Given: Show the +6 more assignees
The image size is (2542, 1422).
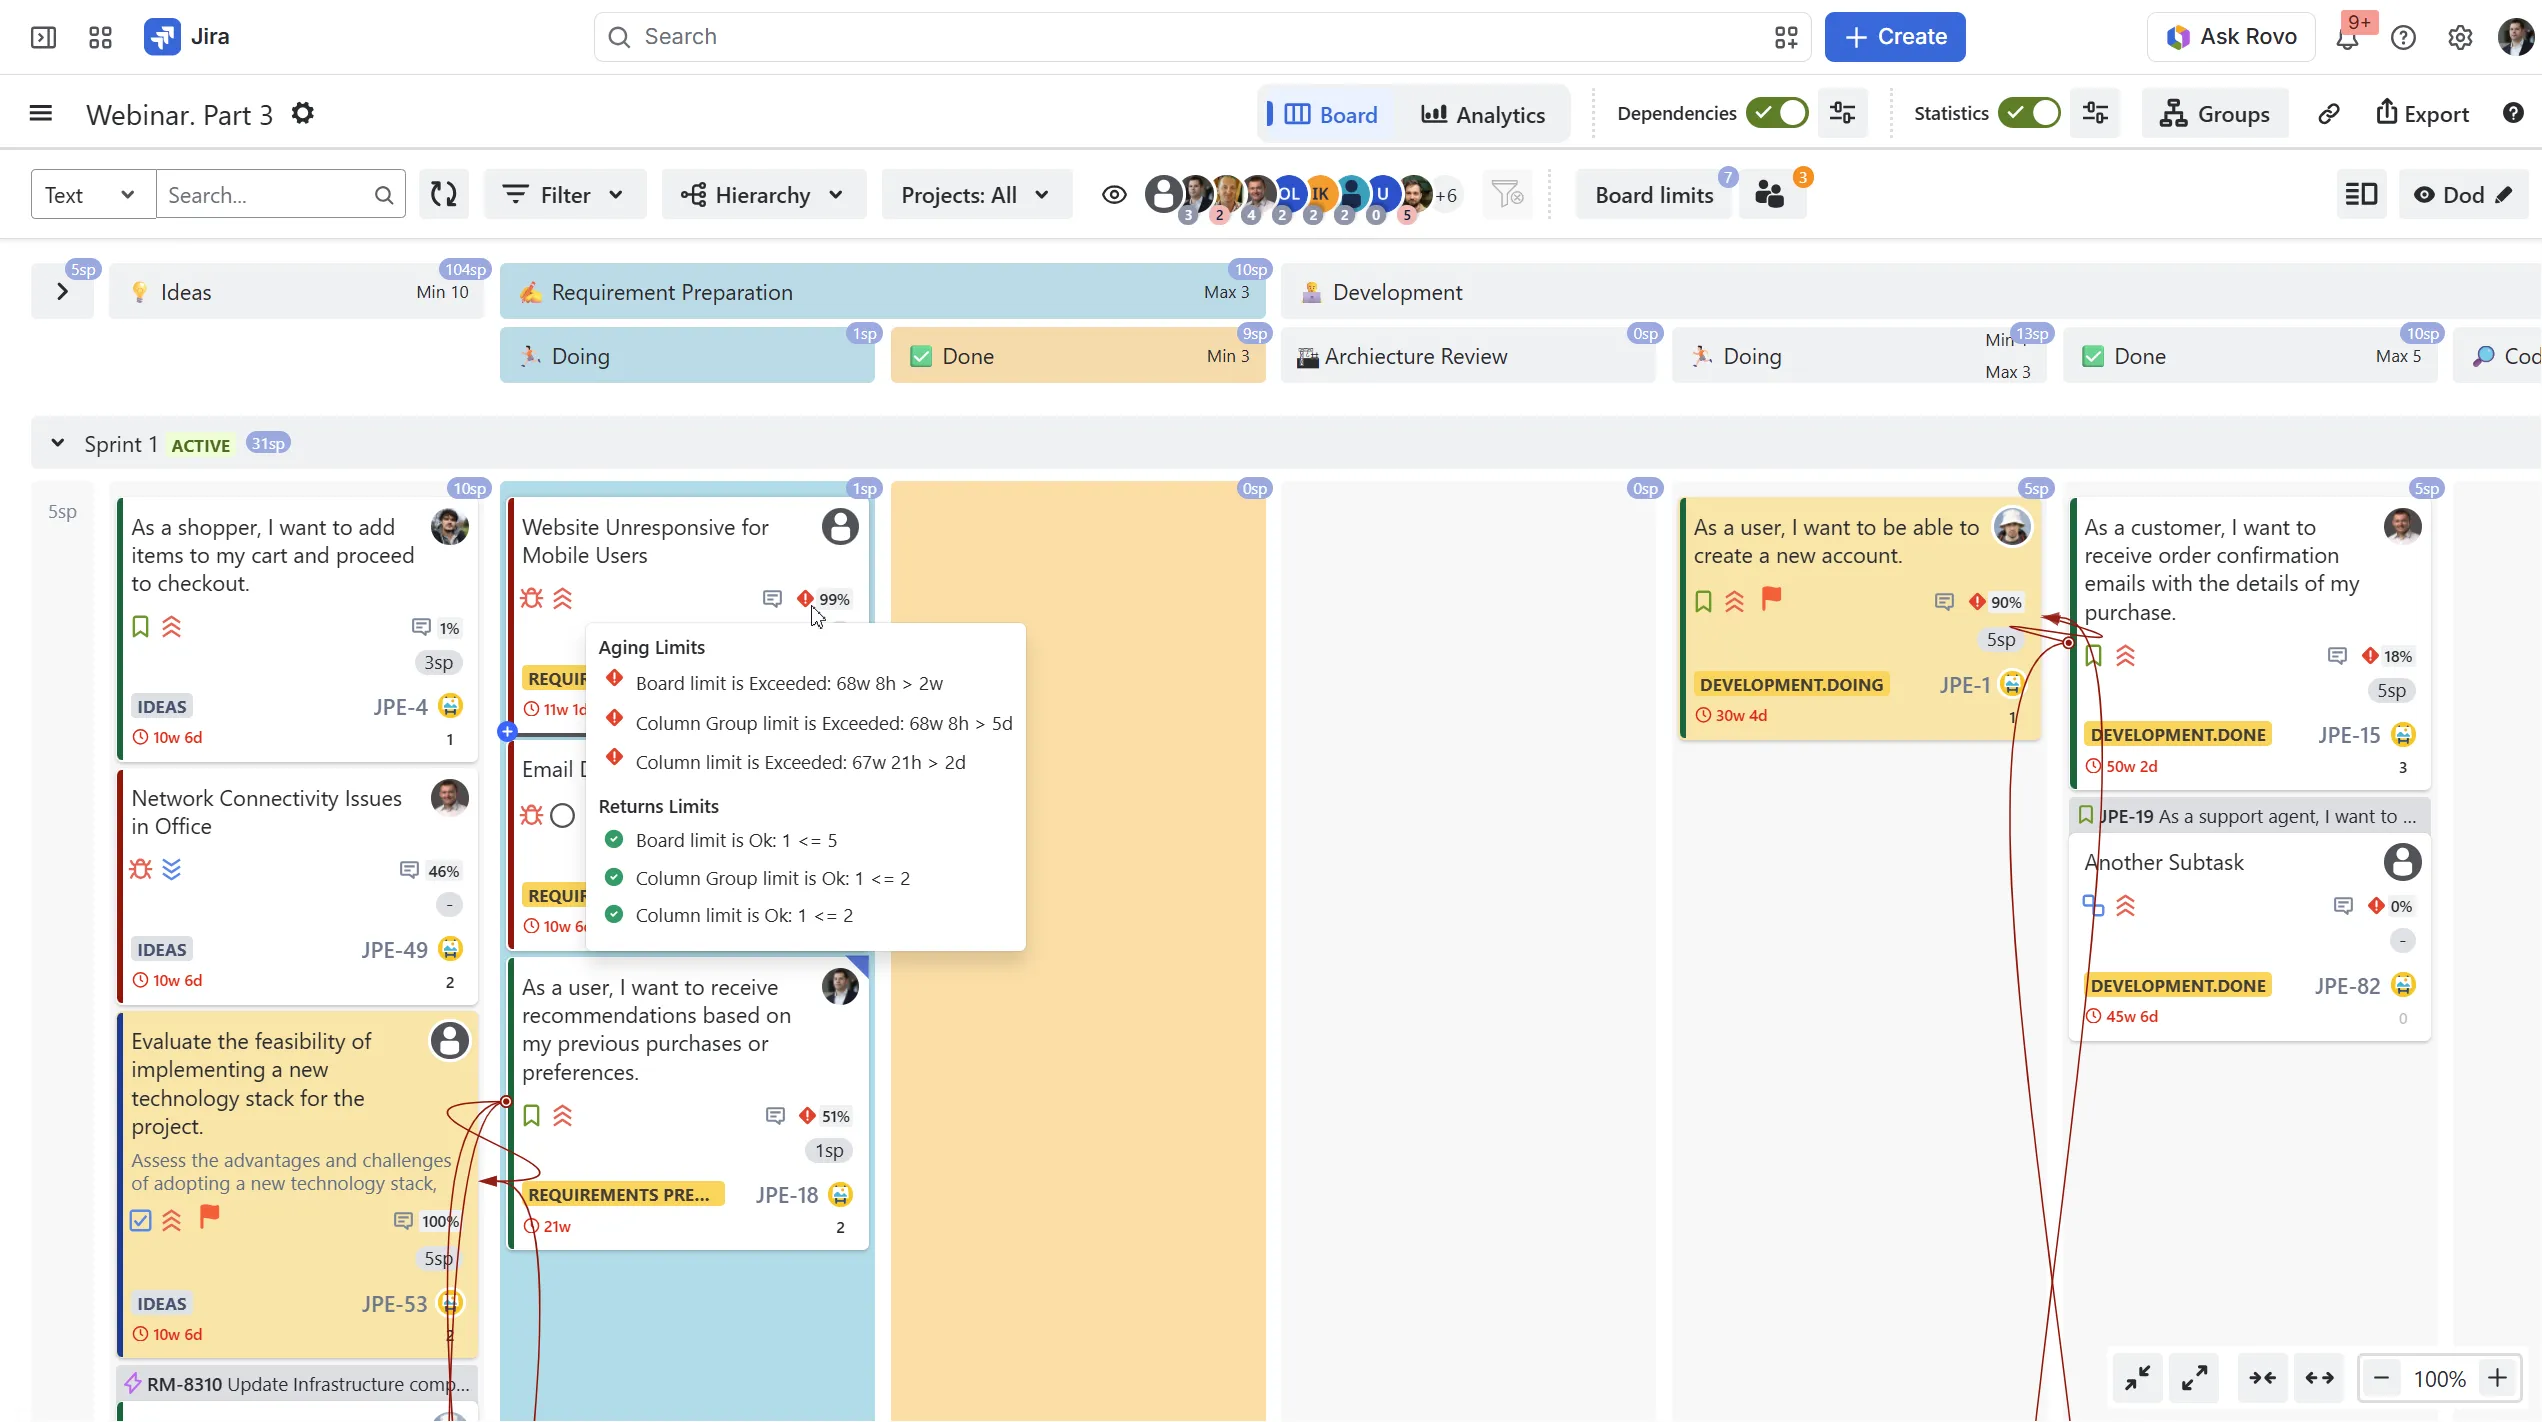Looking at the screenshot, I should [x=1446, y=195].
